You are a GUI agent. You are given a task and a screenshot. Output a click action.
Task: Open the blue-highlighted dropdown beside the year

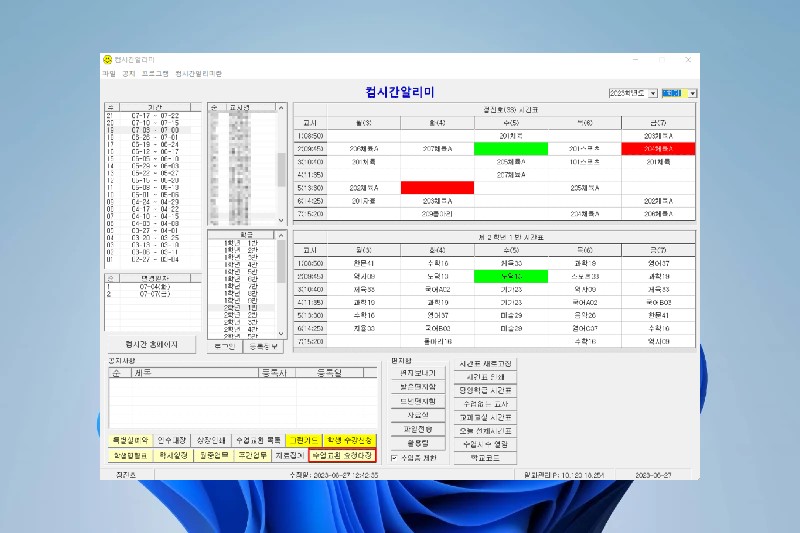(692, 93)
